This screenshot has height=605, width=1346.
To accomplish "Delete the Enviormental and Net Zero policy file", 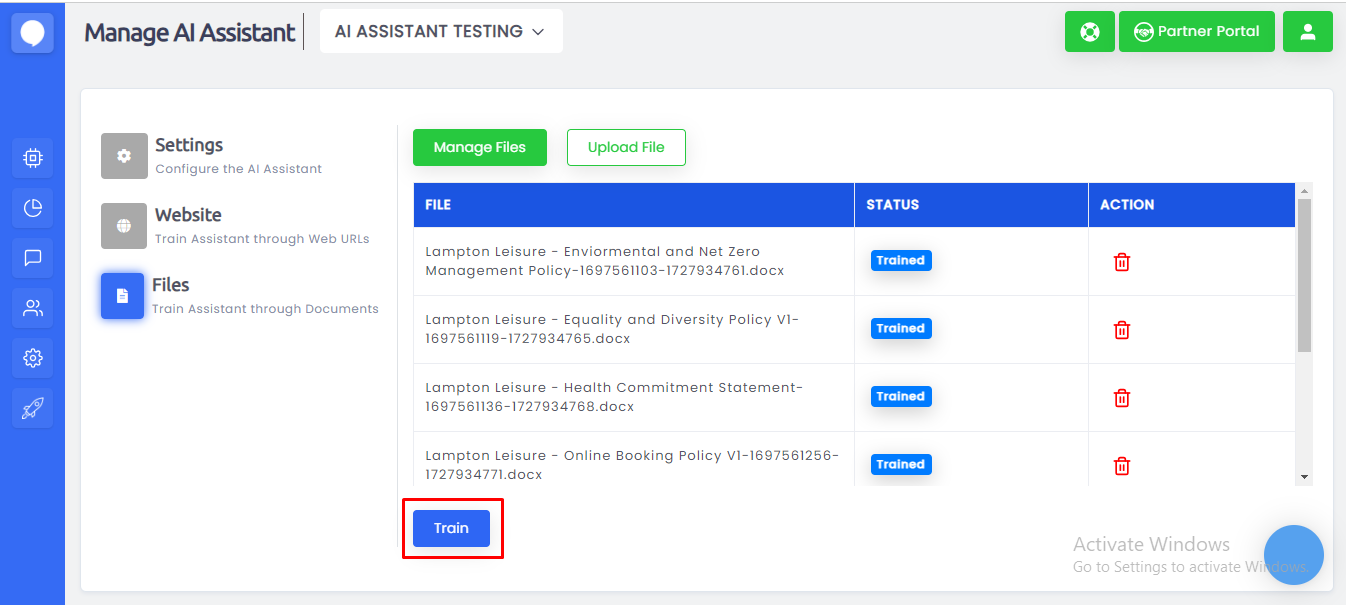I will (x=1122, y=262).
